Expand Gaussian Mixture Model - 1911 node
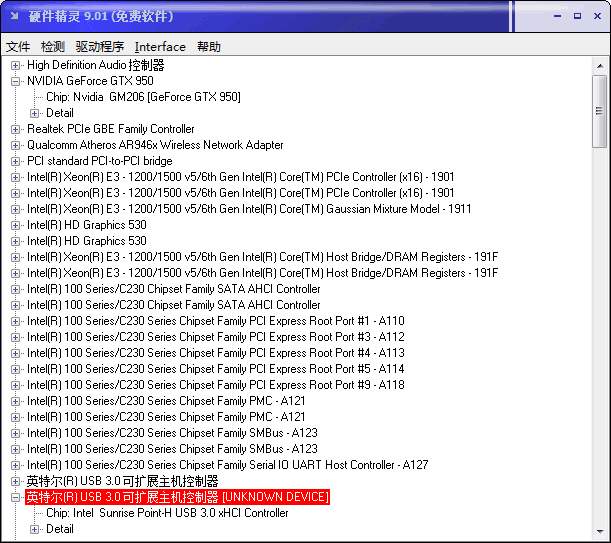Viewport: 611px width, 543px height. pos(15,209)
